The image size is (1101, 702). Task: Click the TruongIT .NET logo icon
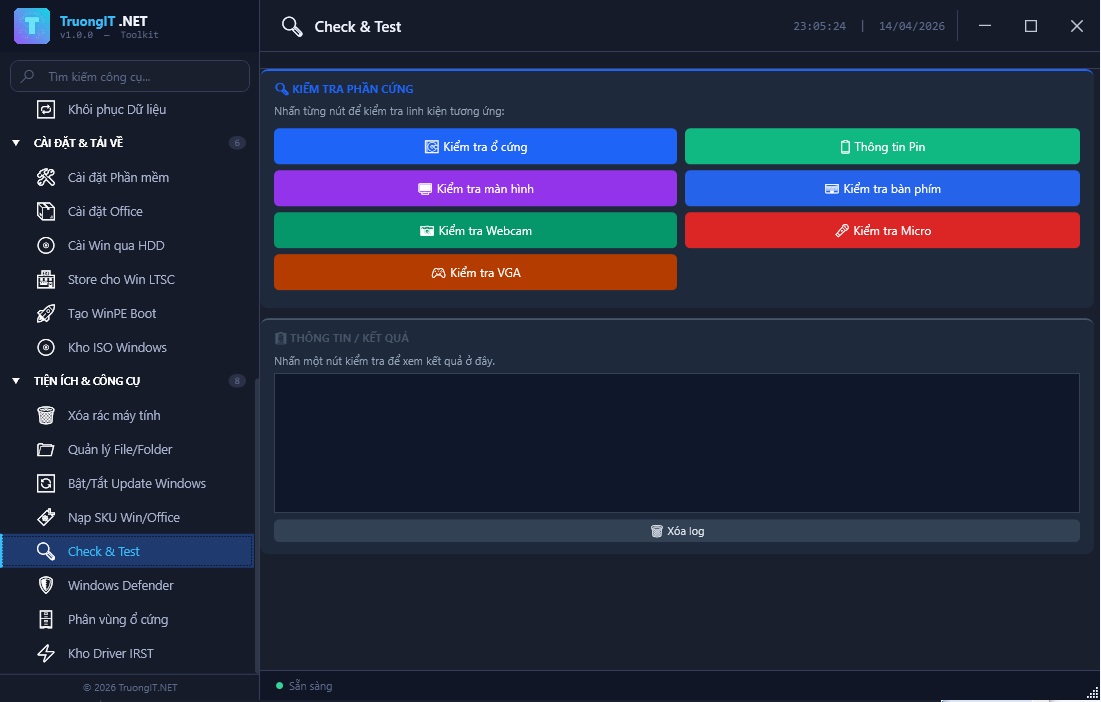[x=32, y=26]
